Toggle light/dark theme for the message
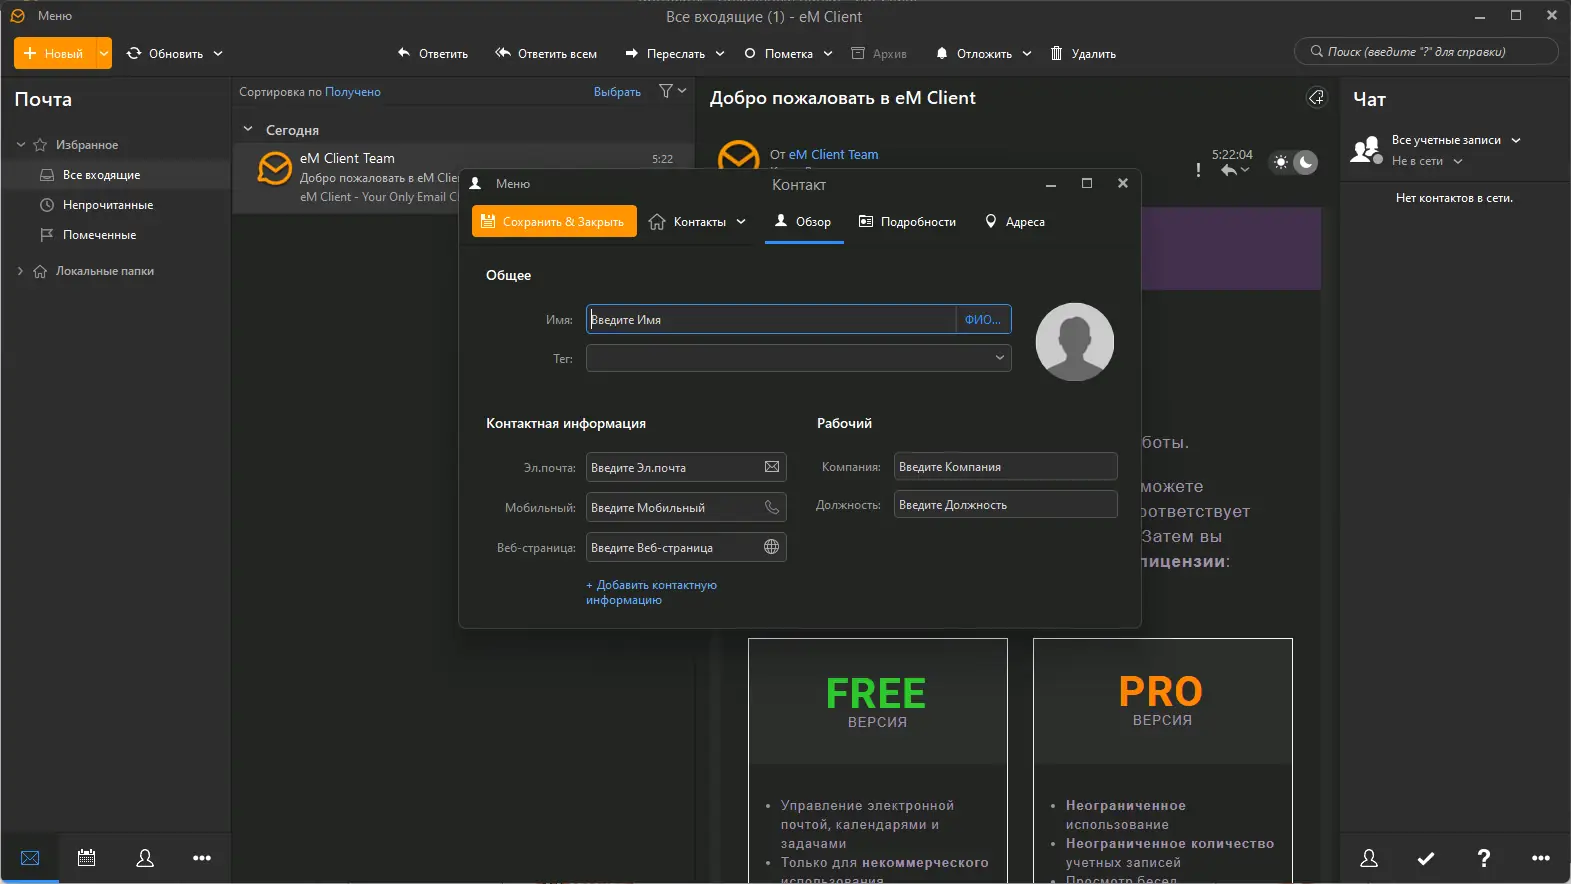 tap(1293, 162)
